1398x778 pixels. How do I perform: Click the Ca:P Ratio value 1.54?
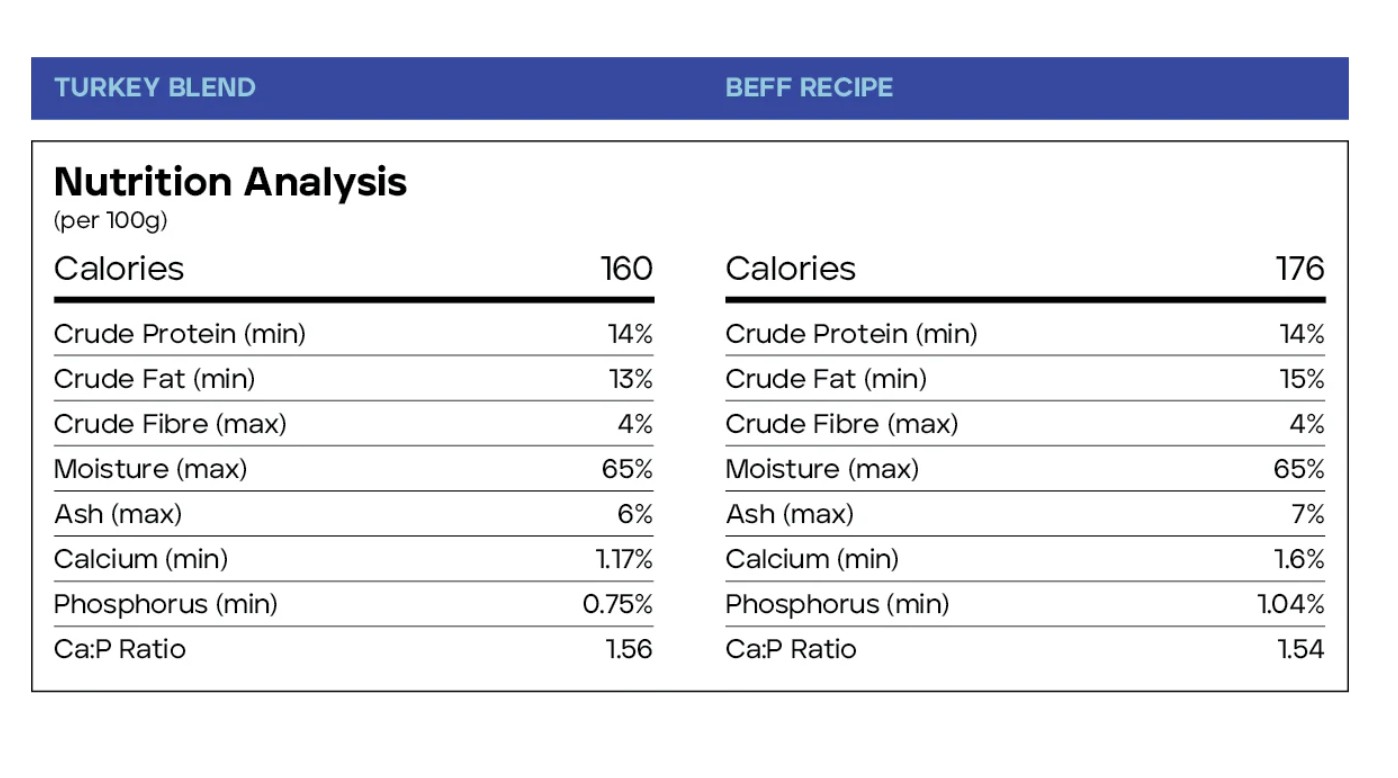pos(1301,649)
